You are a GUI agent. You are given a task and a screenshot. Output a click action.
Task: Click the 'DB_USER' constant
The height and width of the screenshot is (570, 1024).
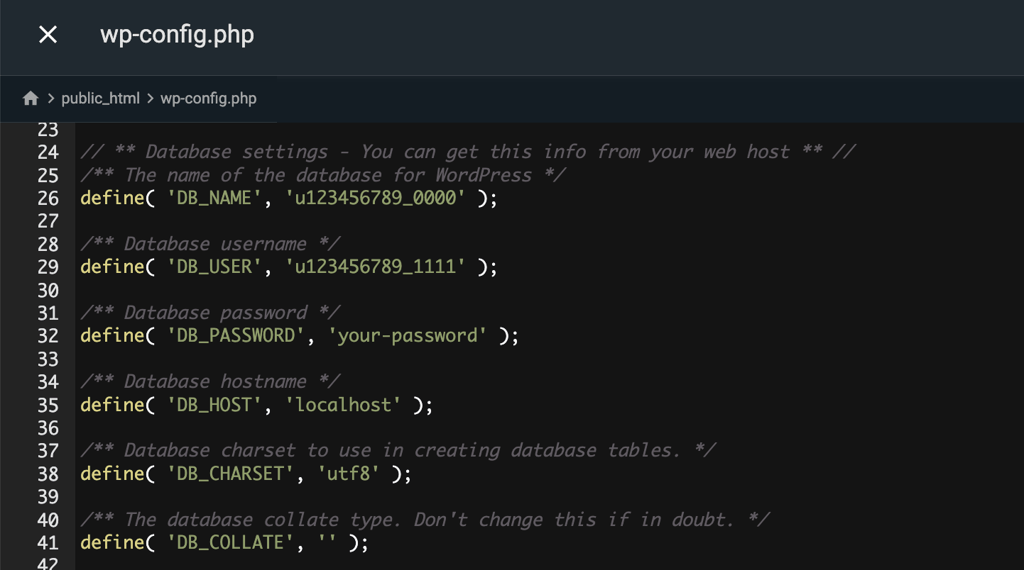click(214, 266)
